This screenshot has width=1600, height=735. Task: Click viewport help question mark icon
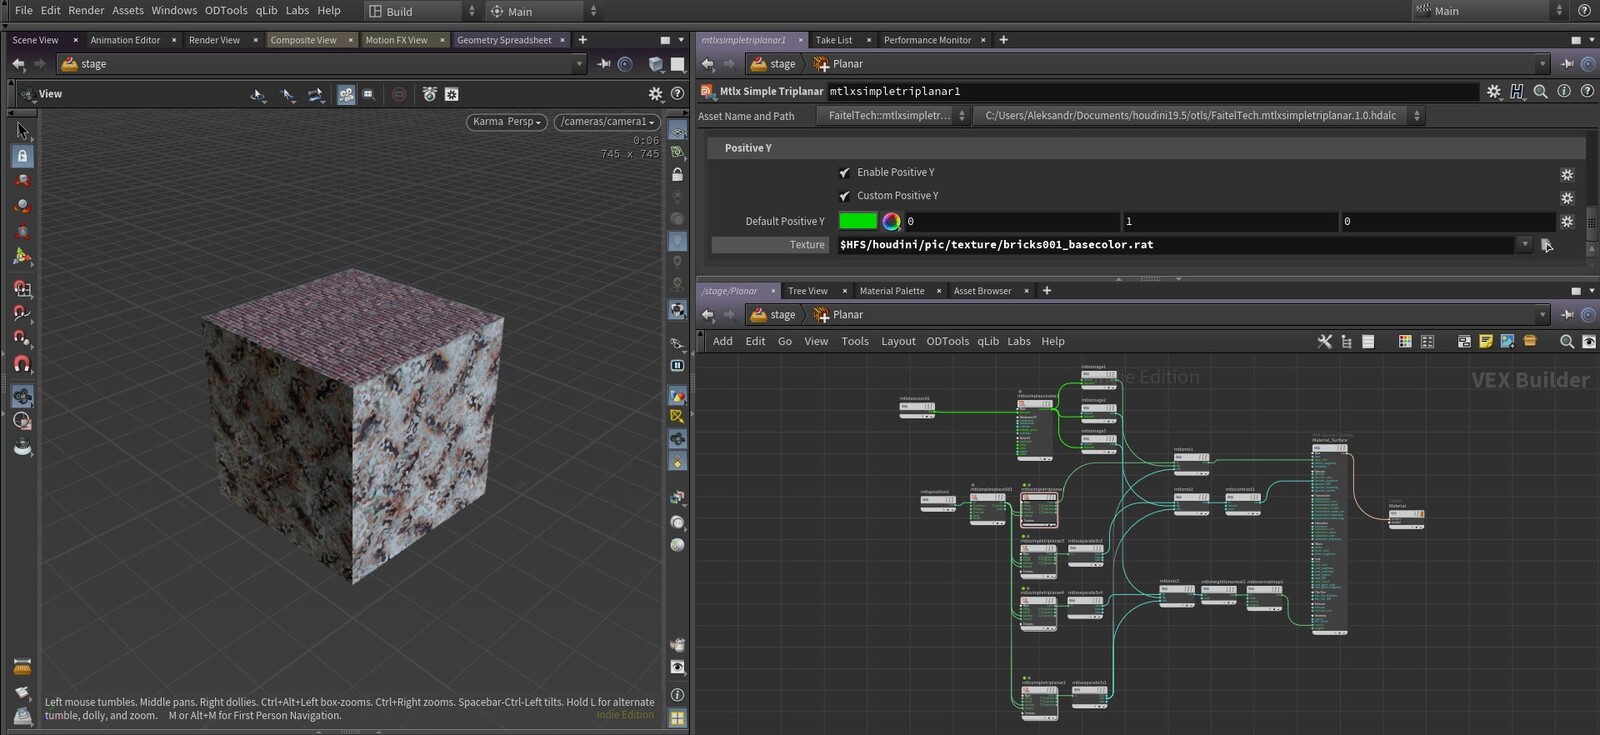(677, 93)
